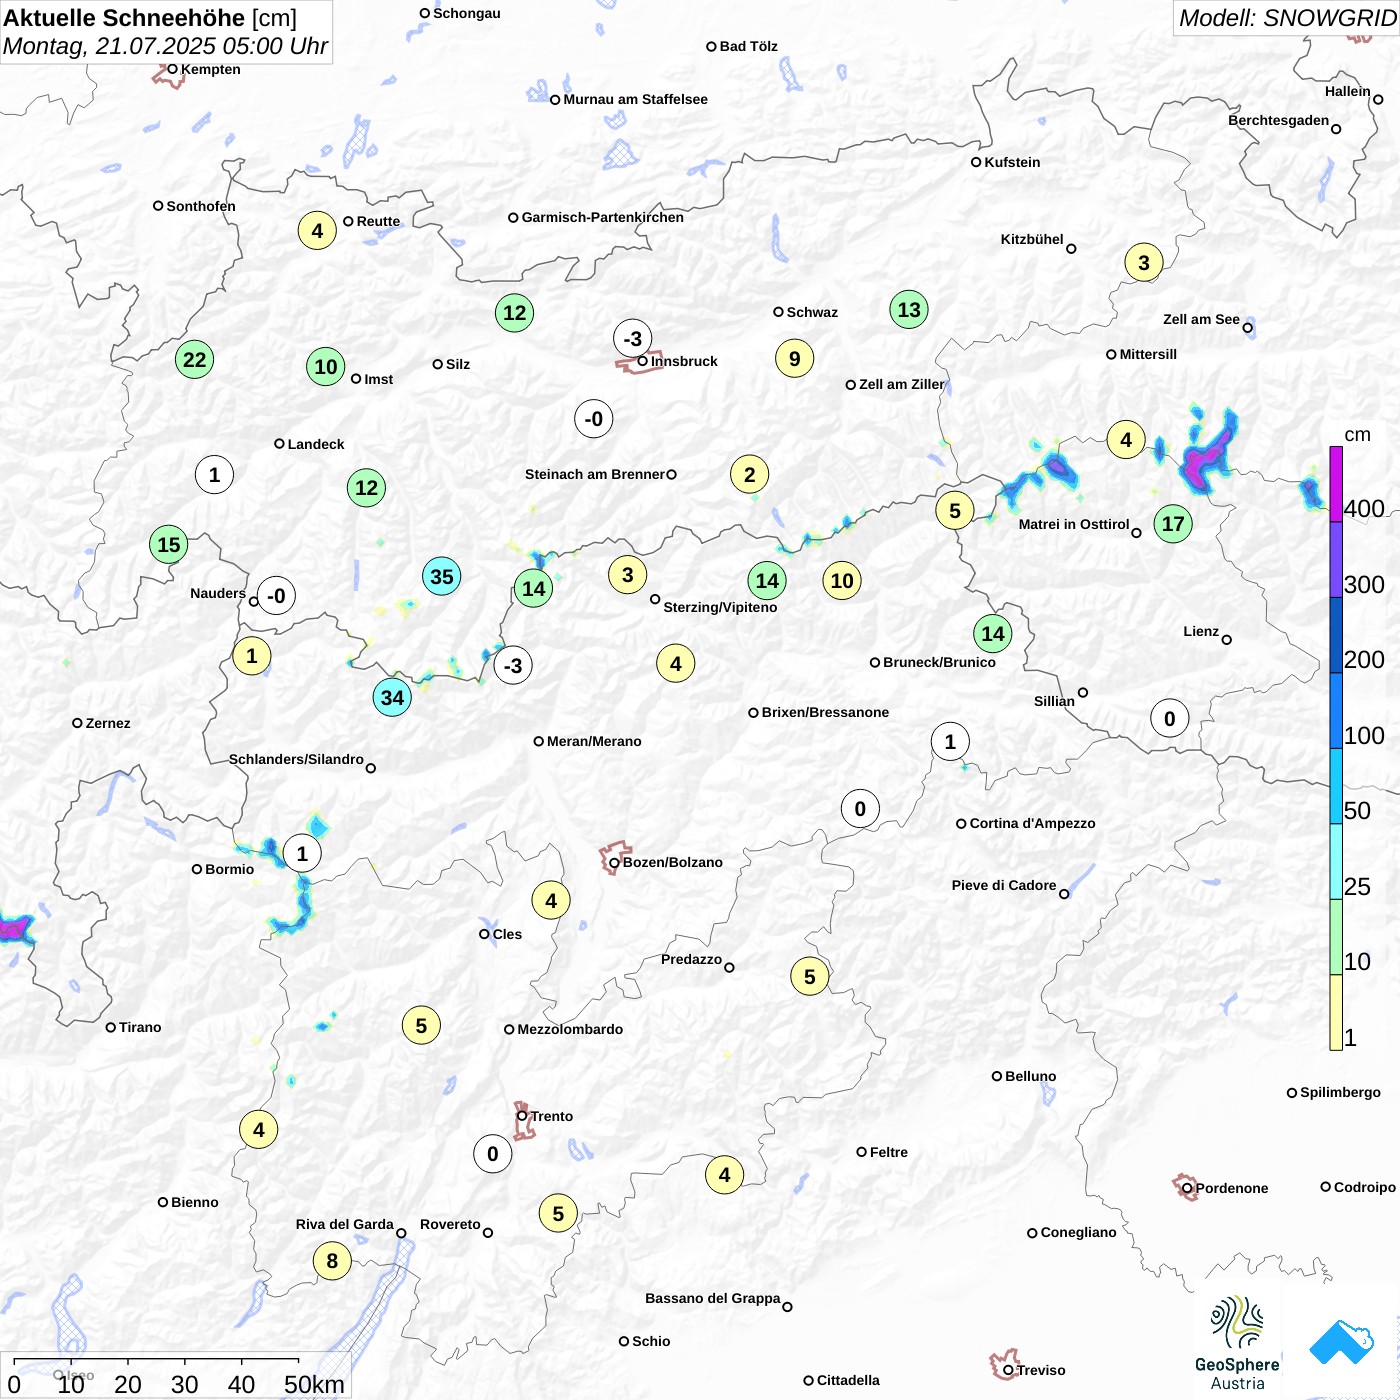This screenshot has height=1400, width=1400.
Task: Click the Meran/Merano label
Action: point(594,741)
